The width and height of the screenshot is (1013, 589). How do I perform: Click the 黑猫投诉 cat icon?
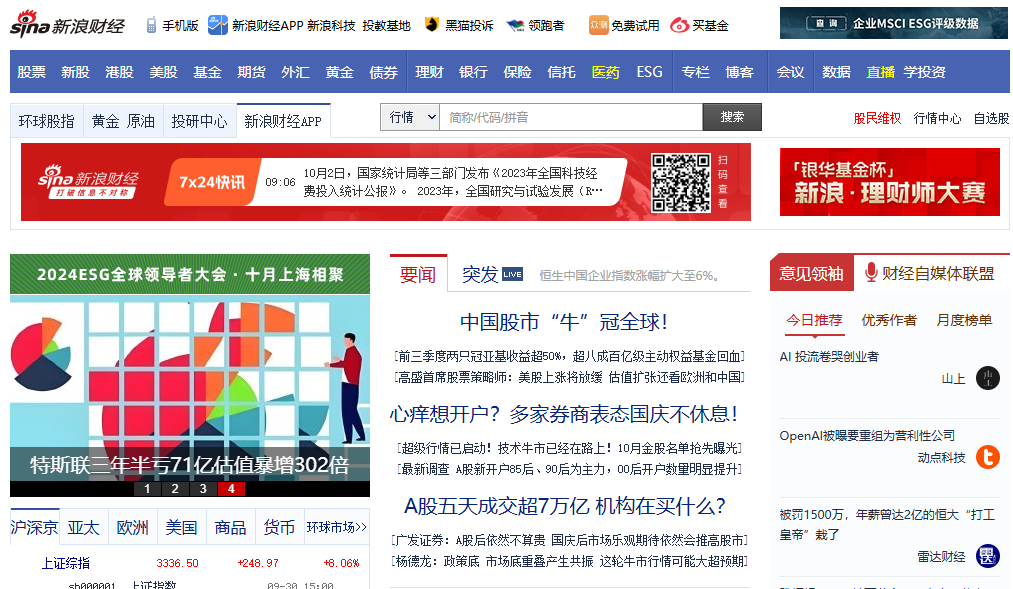[x=432, y=25]
